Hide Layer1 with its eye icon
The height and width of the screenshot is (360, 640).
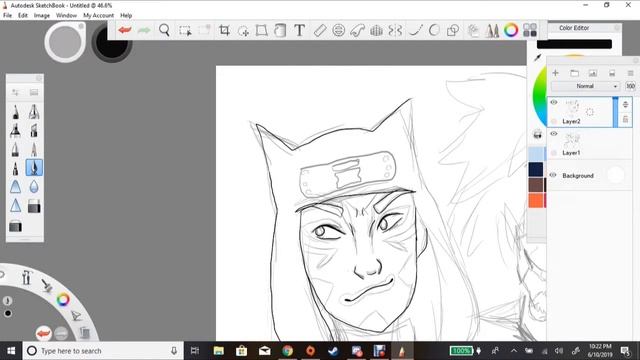point(554,133)
